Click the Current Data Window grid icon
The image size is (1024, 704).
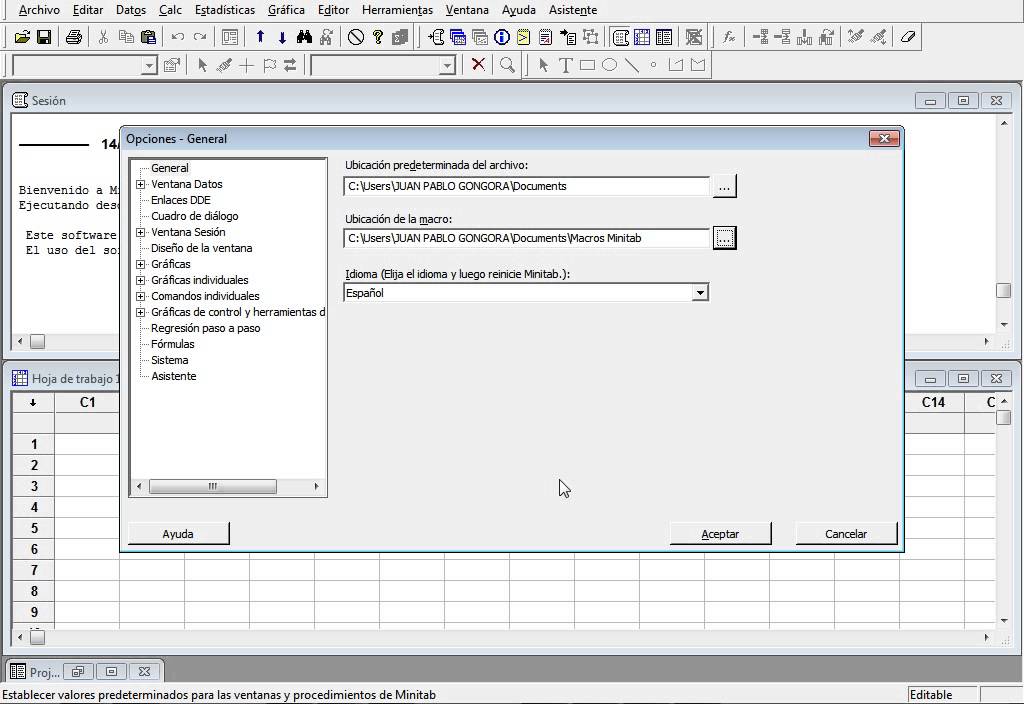643,37
